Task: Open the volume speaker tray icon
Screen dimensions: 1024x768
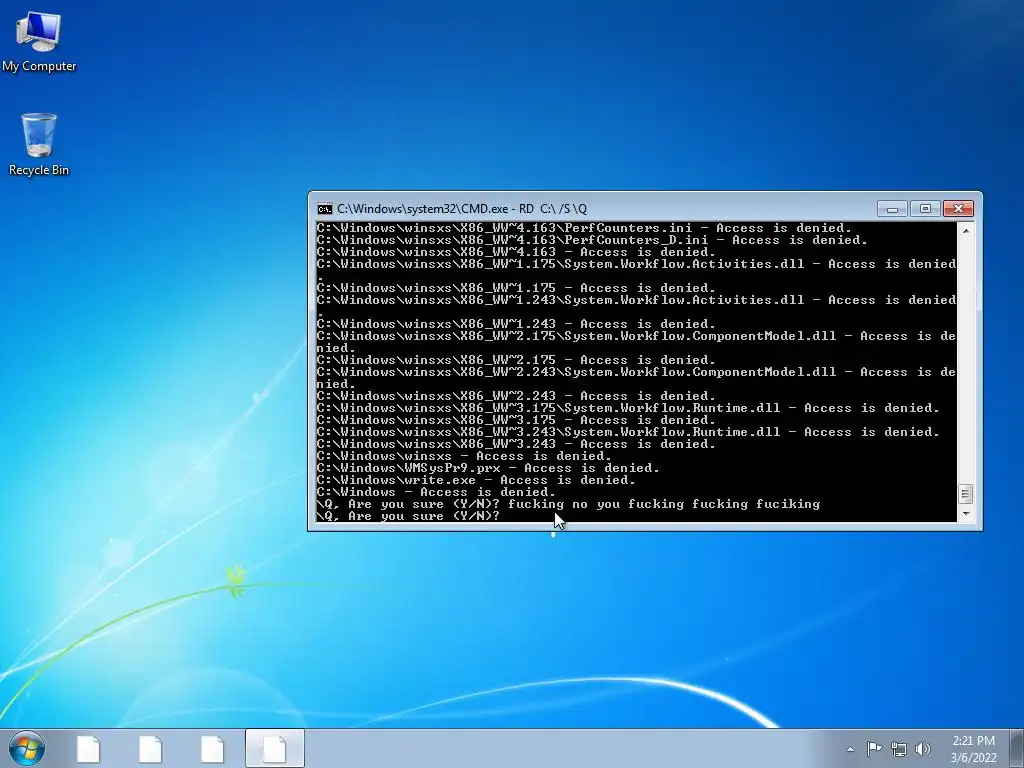Action: point(922,749)
